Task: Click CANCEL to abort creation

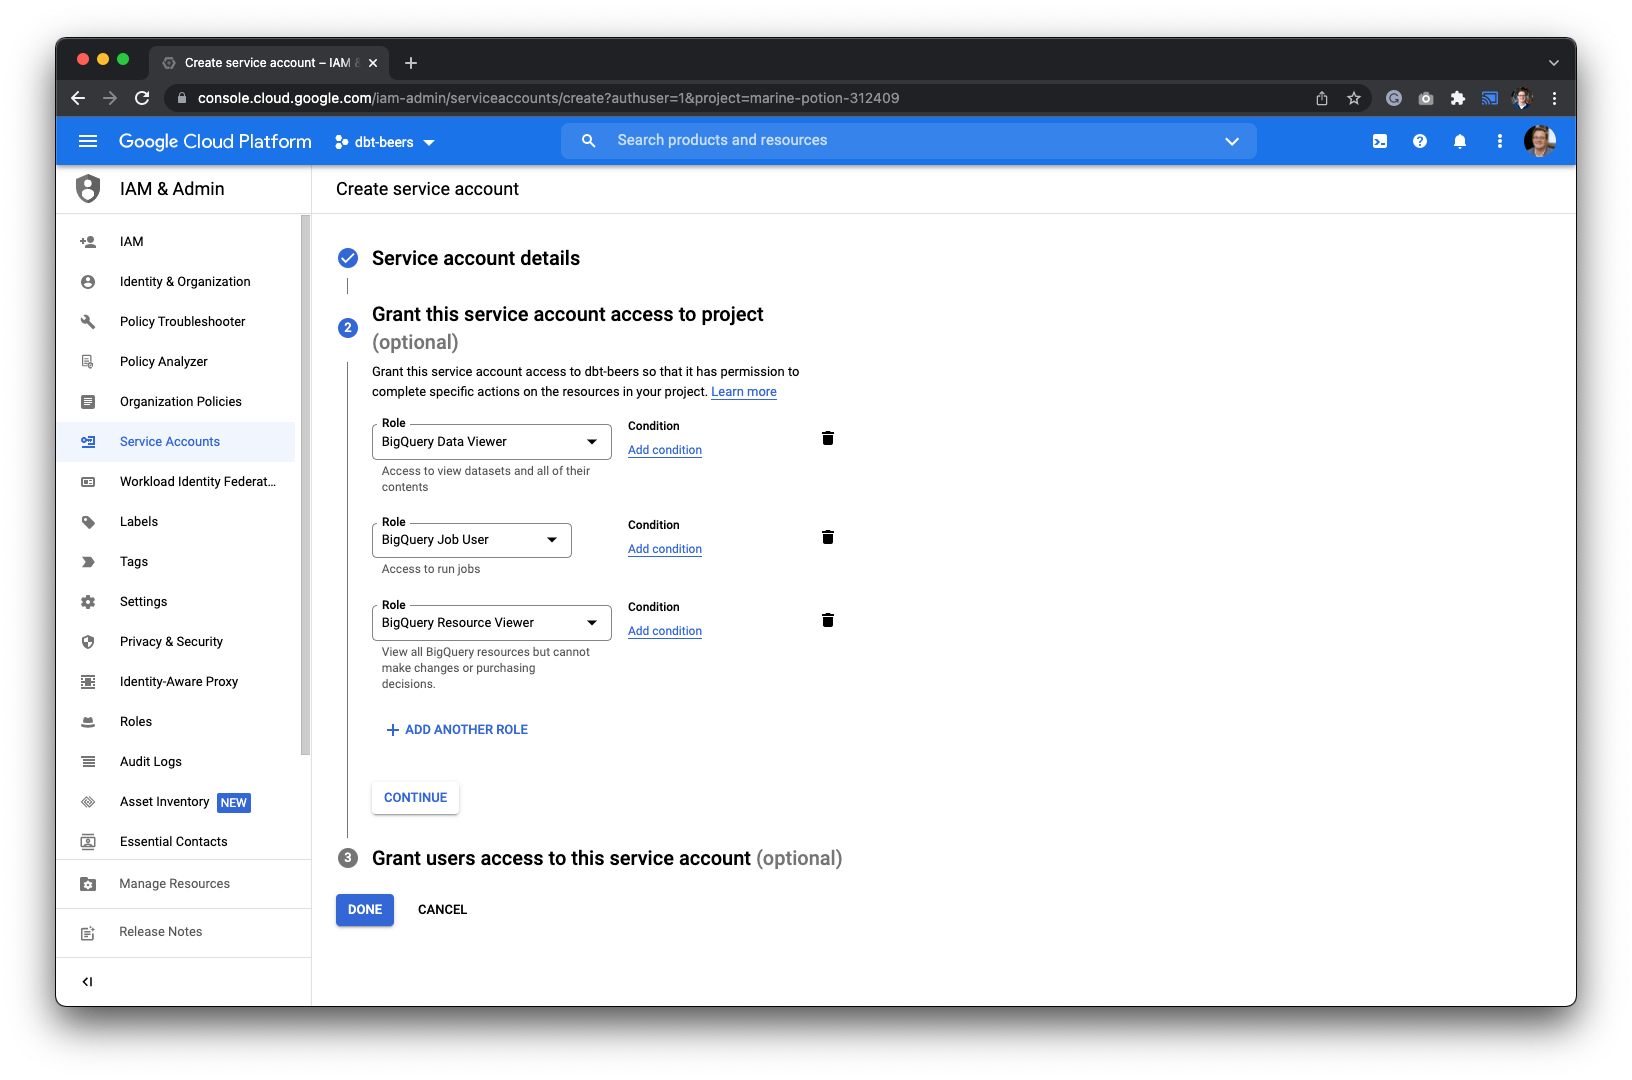Action: point(442,910)
